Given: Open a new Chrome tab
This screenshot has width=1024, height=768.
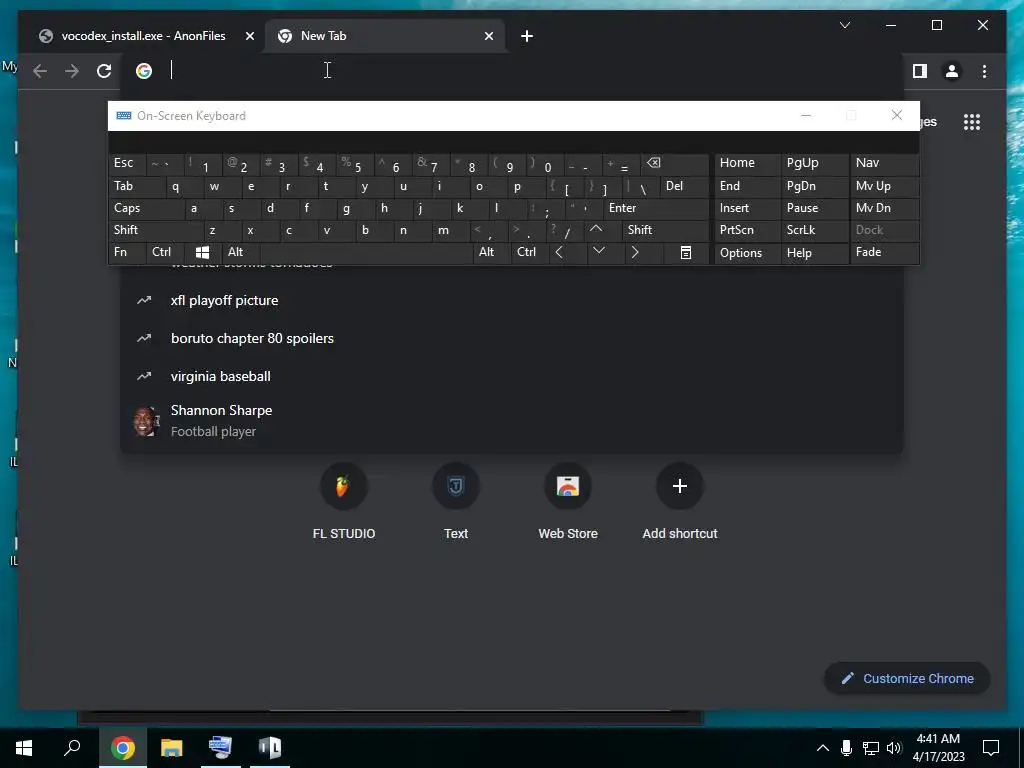Looking at the screenshot, I should coord(526,36).
